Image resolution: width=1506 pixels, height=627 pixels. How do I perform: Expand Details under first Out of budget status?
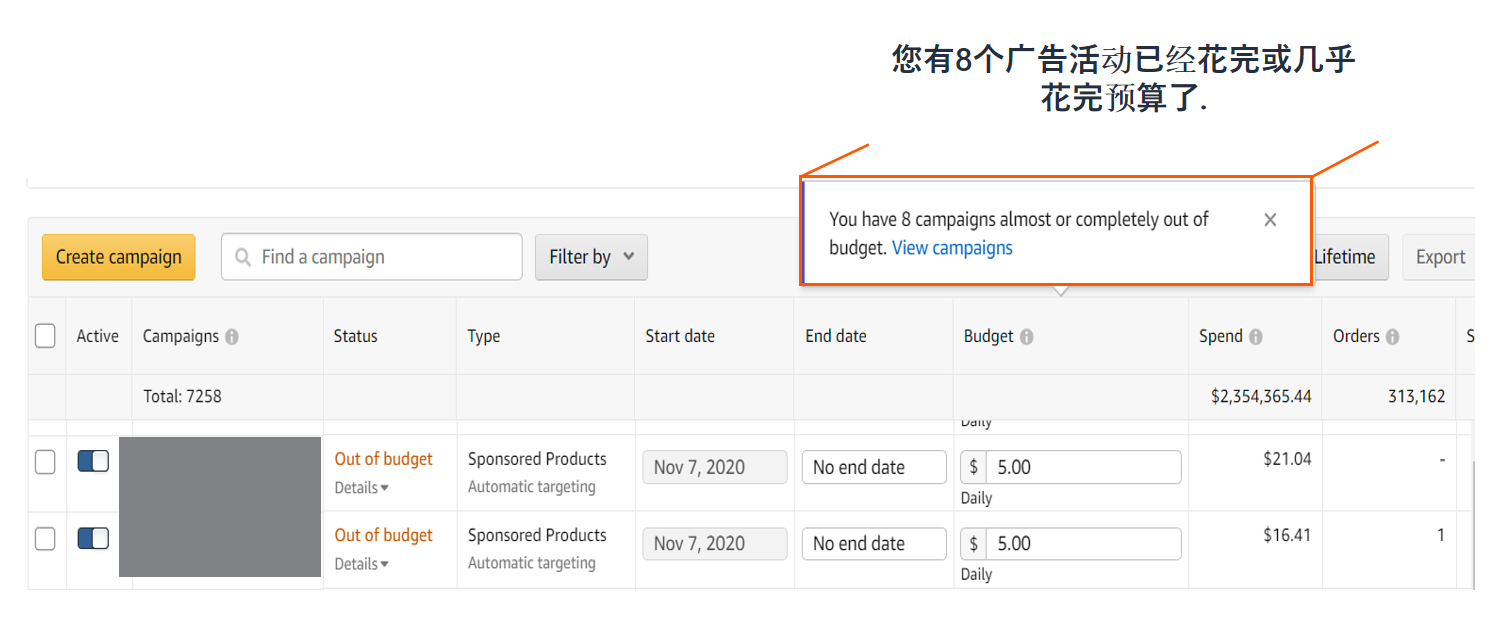(362, 488)
